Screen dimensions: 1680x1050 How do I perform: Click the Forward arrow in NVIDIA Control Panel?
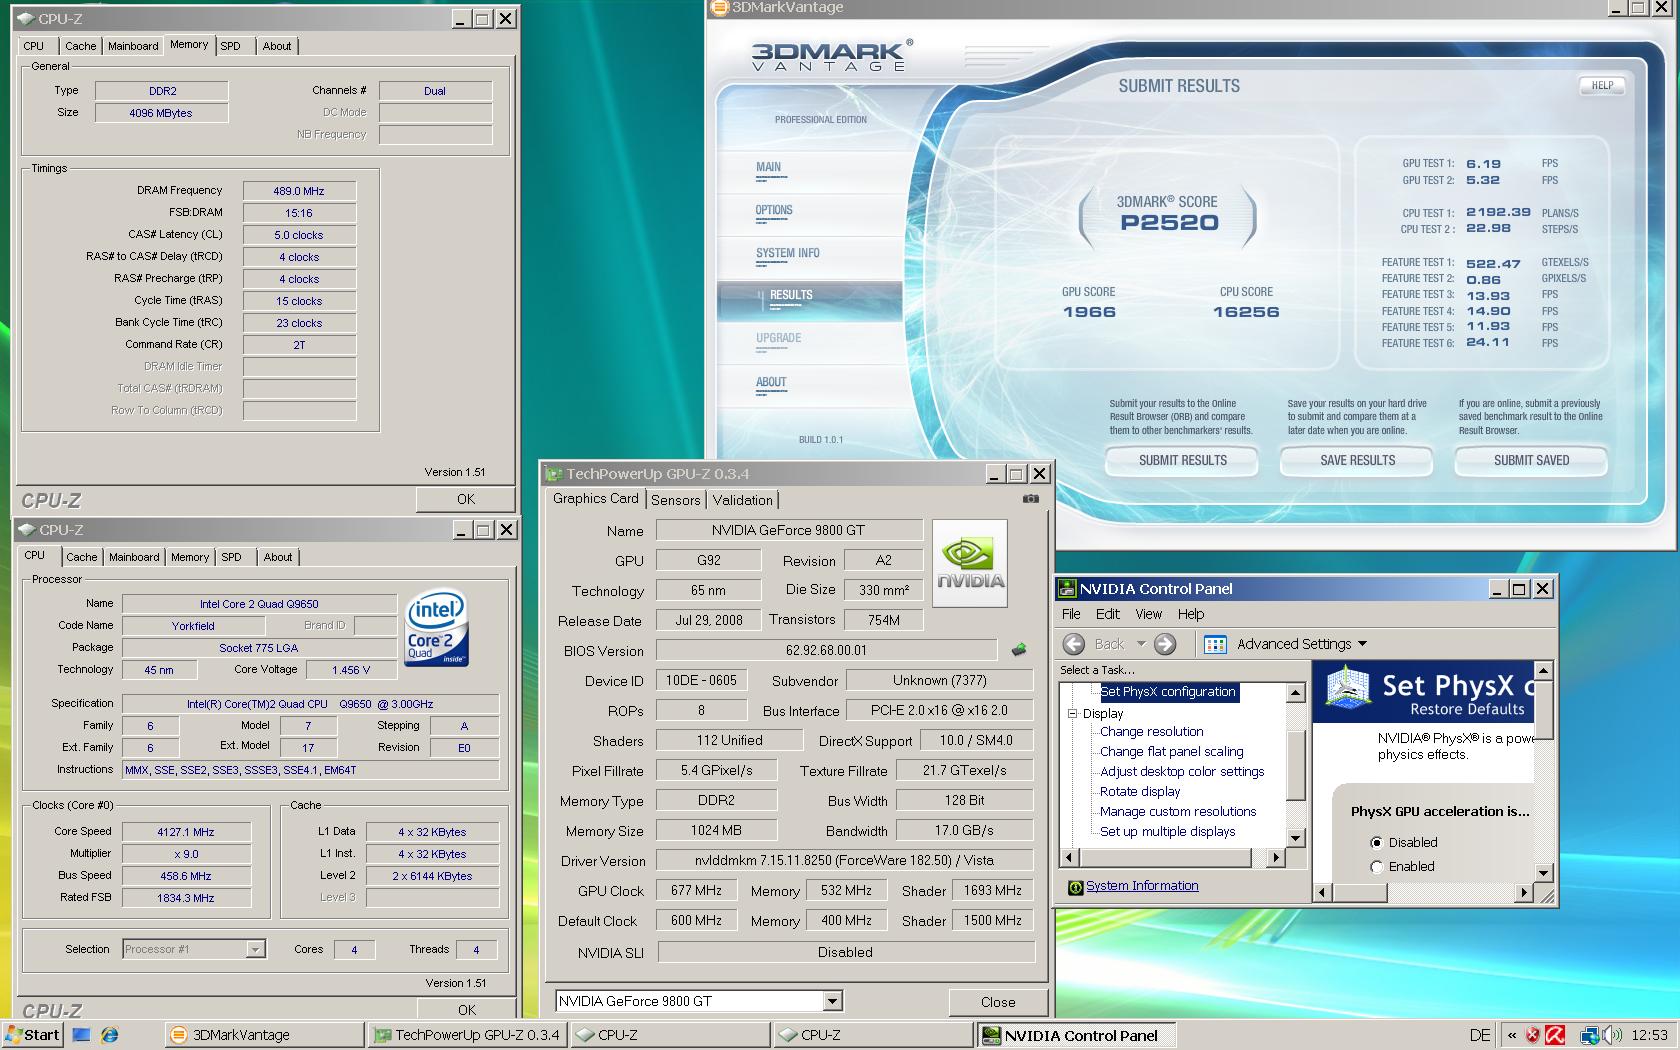[x=1165, y=644]
